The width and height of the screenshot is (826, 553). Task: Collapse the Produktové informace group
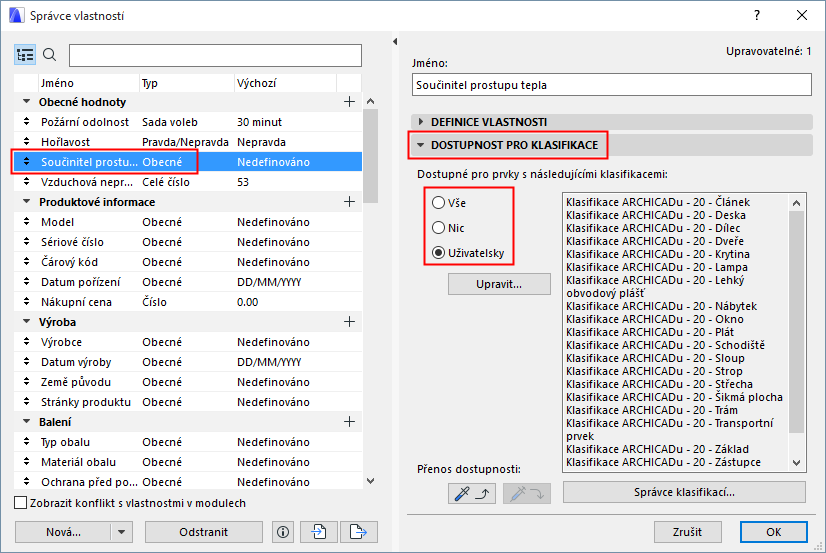pyautogui.click(x=26, y=201)
